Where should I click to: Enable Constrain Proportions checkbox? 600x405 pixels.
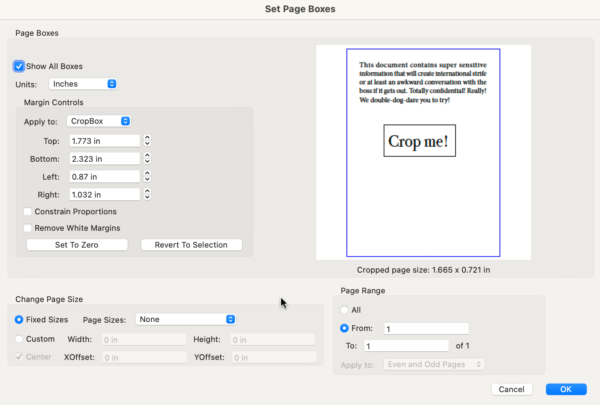click(28, 212)
